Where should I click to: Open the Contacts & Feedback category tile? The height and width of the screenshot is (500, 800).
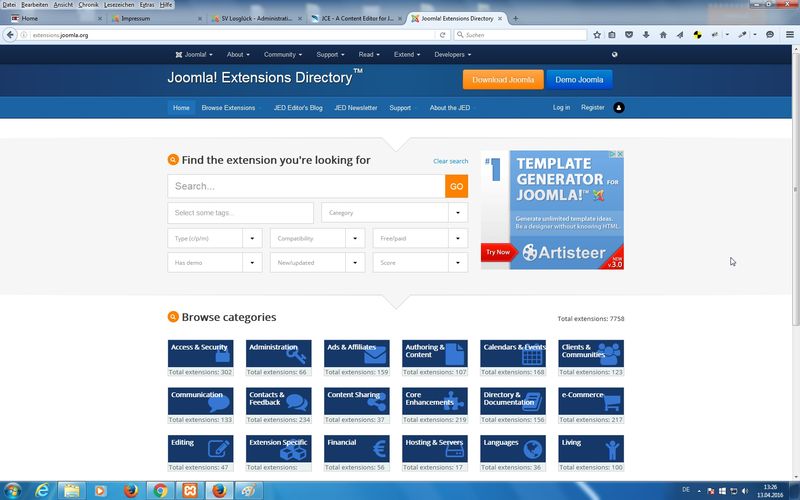(x=279, y=401)
